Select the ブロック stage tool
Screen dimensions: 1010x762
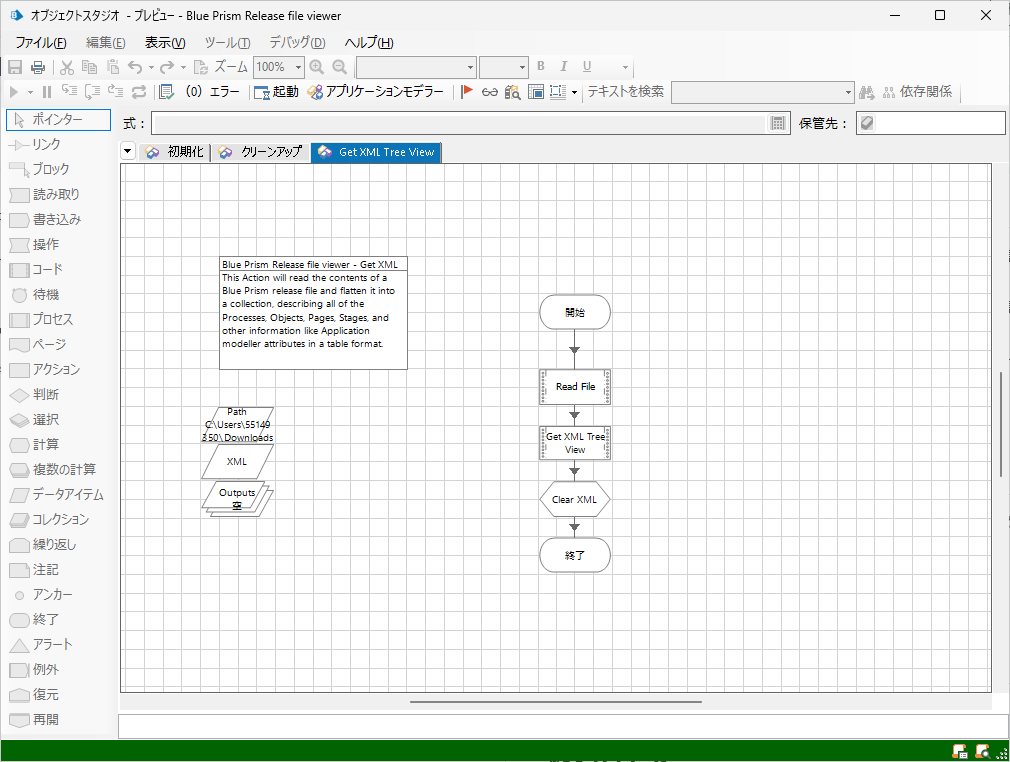point(40,169)
